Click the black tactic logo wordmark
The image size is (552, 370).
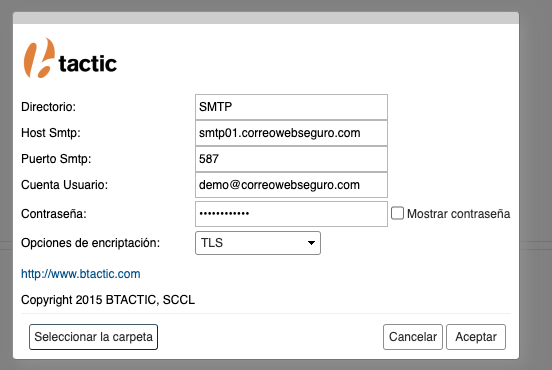tap(88, 64)
